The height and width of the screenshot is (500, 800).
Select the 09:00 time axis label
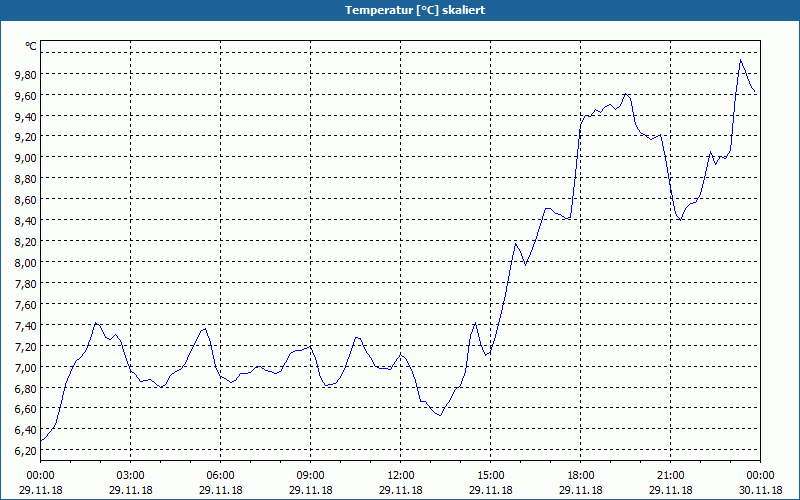tap(311, 476)
